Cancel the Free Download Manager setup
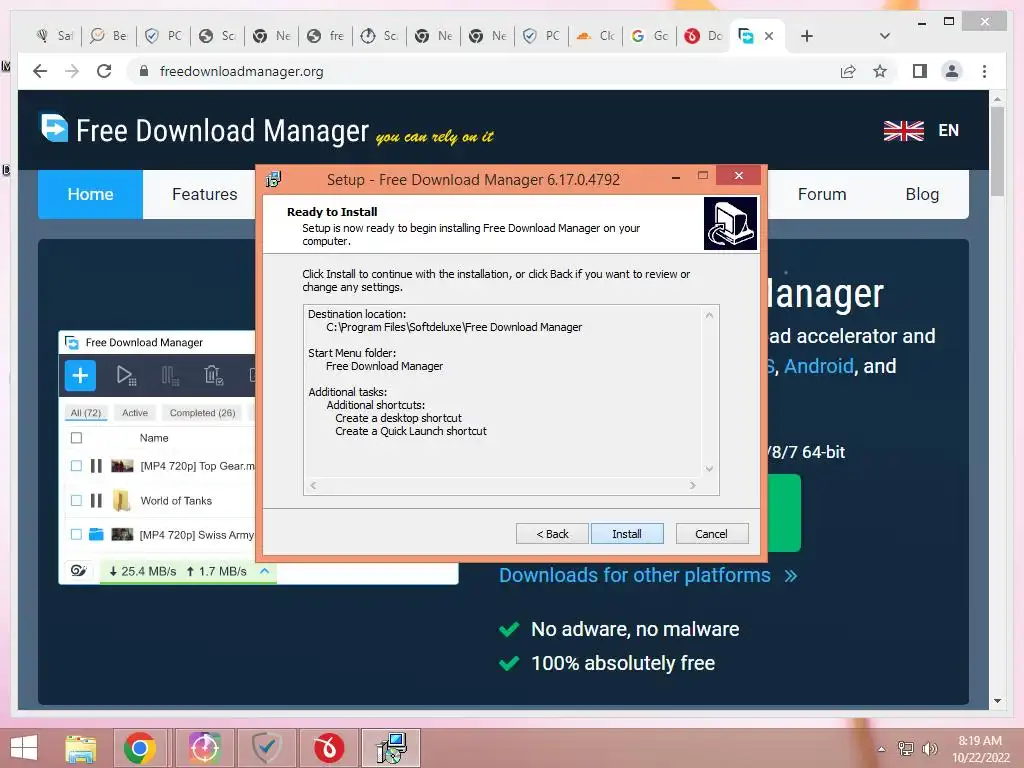The height and width of the screenshot is (768, 1024). coord(712,534)
